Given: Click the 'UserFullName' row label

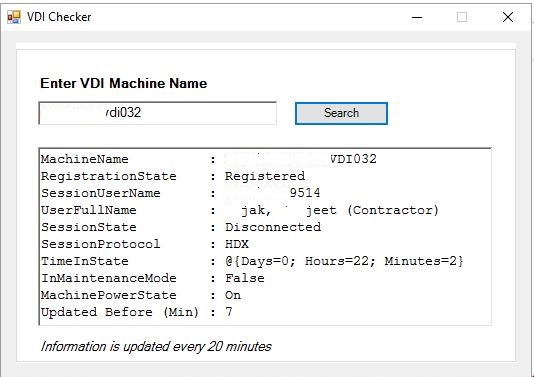Looking at the screenshot, I should [89, 210].
